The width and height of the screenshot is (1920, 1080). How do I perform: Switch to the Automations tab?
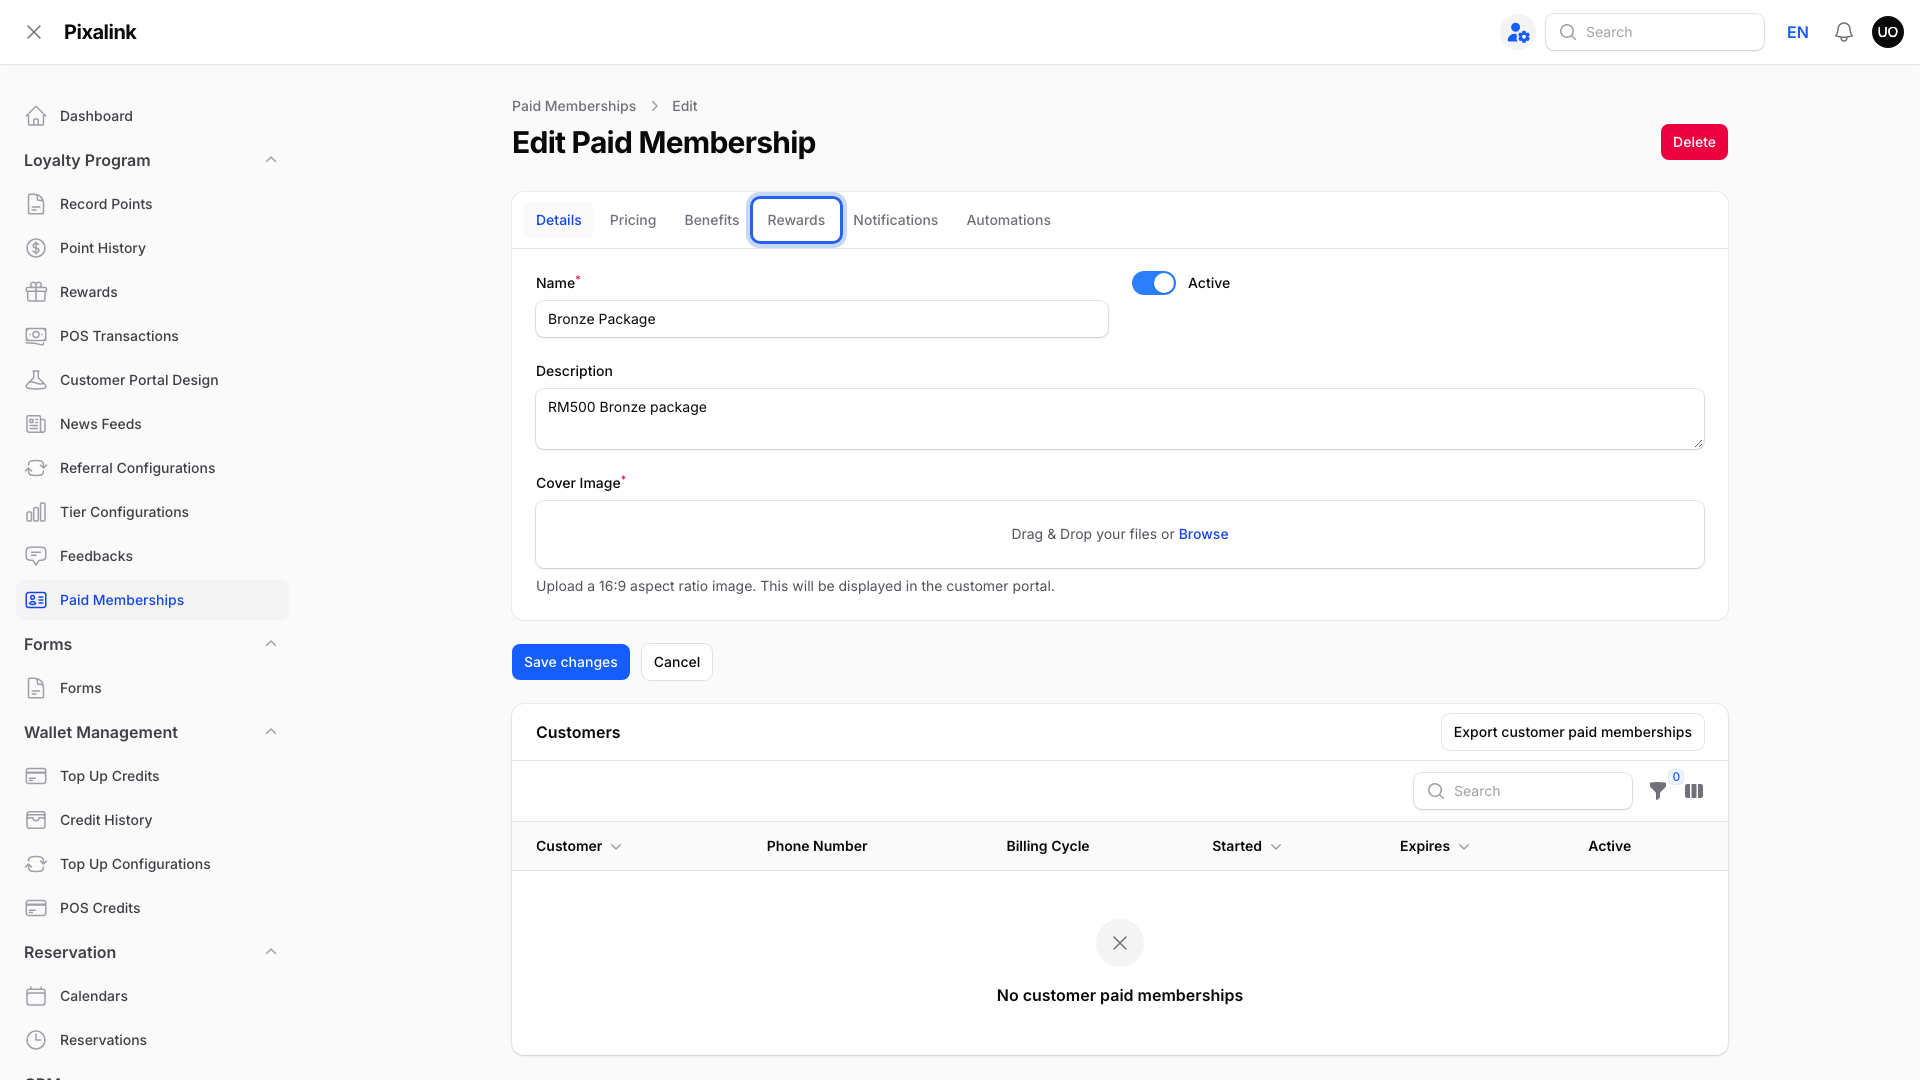pos(1008,220)
